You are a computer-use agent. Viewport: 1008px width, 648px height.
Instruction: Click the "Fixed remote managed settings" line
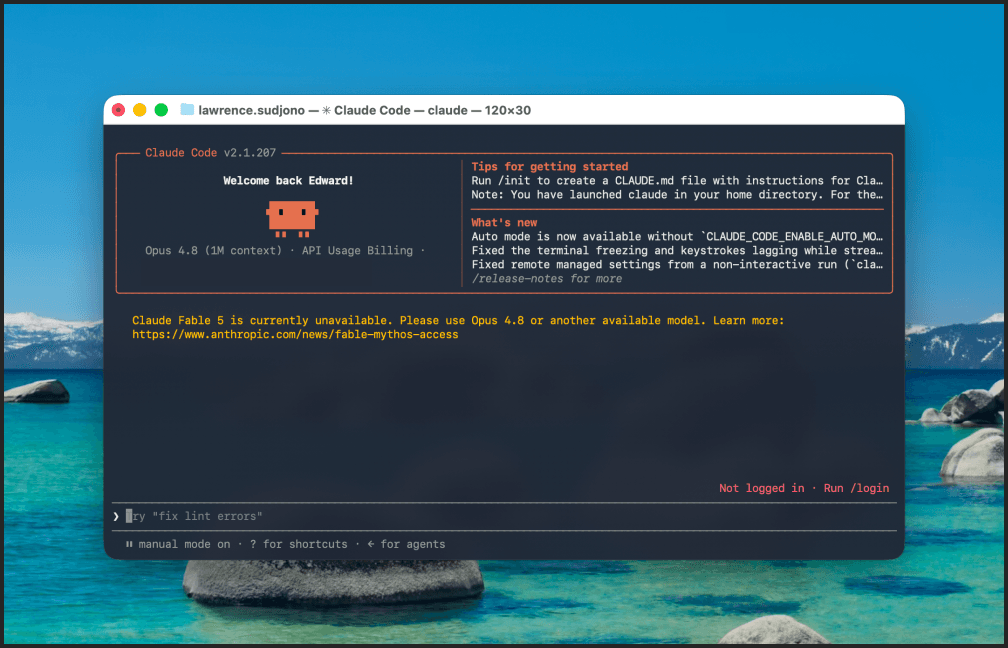[x=677, y=264]
